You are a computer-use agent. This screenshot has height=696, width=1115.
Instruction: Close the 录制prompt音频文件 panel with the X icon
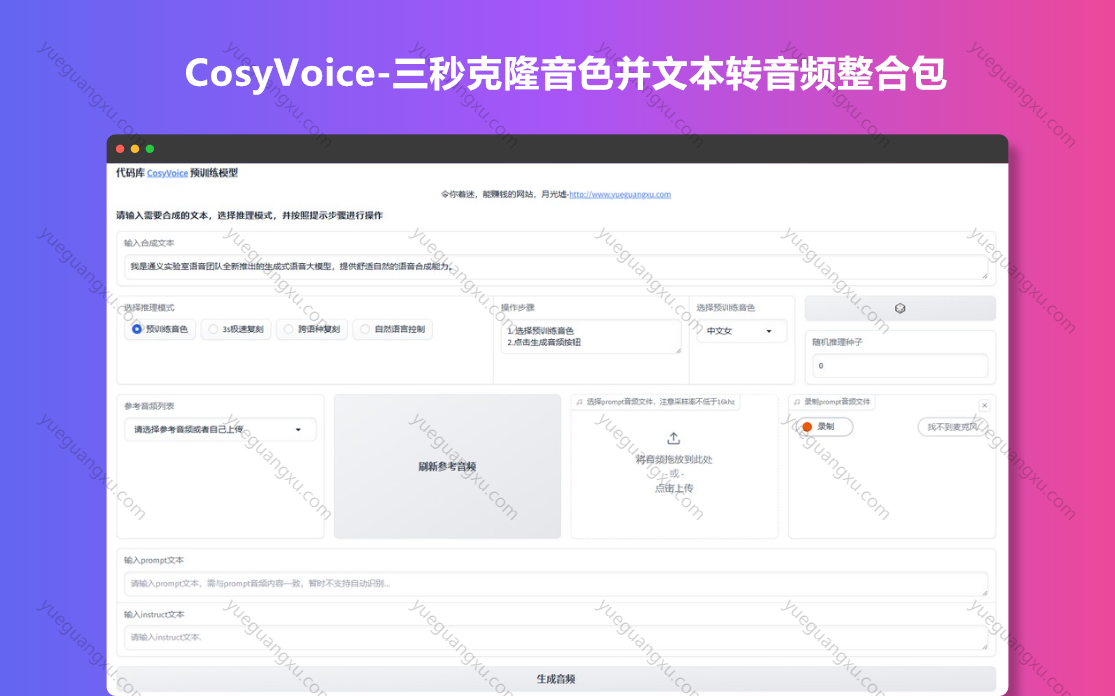point(984,405)
